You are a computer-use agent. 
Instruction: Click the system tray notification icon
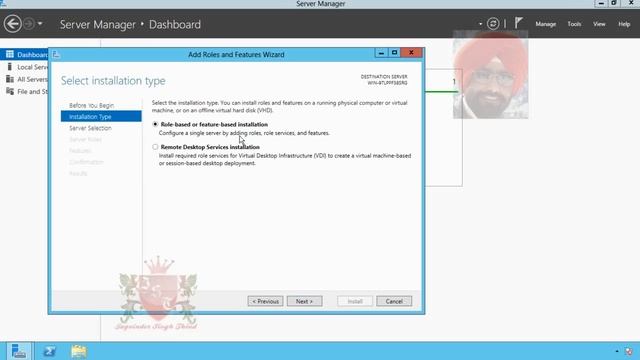click(629, 351)
